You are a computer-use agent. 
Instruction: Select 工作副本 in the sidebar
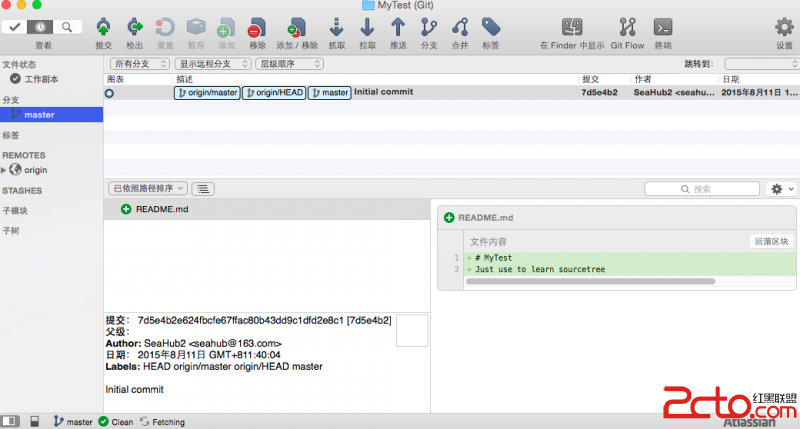[x=42, y=78]
